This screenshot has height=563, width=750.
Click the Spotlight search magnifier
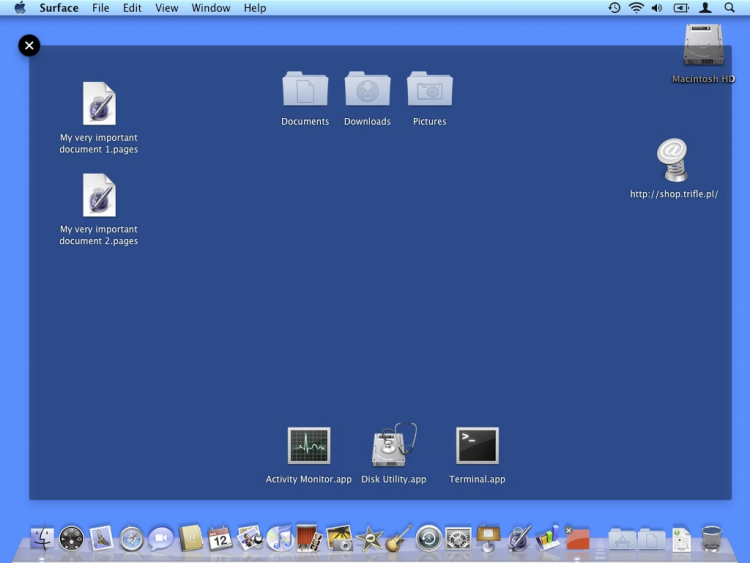click(x=730, y=8)
